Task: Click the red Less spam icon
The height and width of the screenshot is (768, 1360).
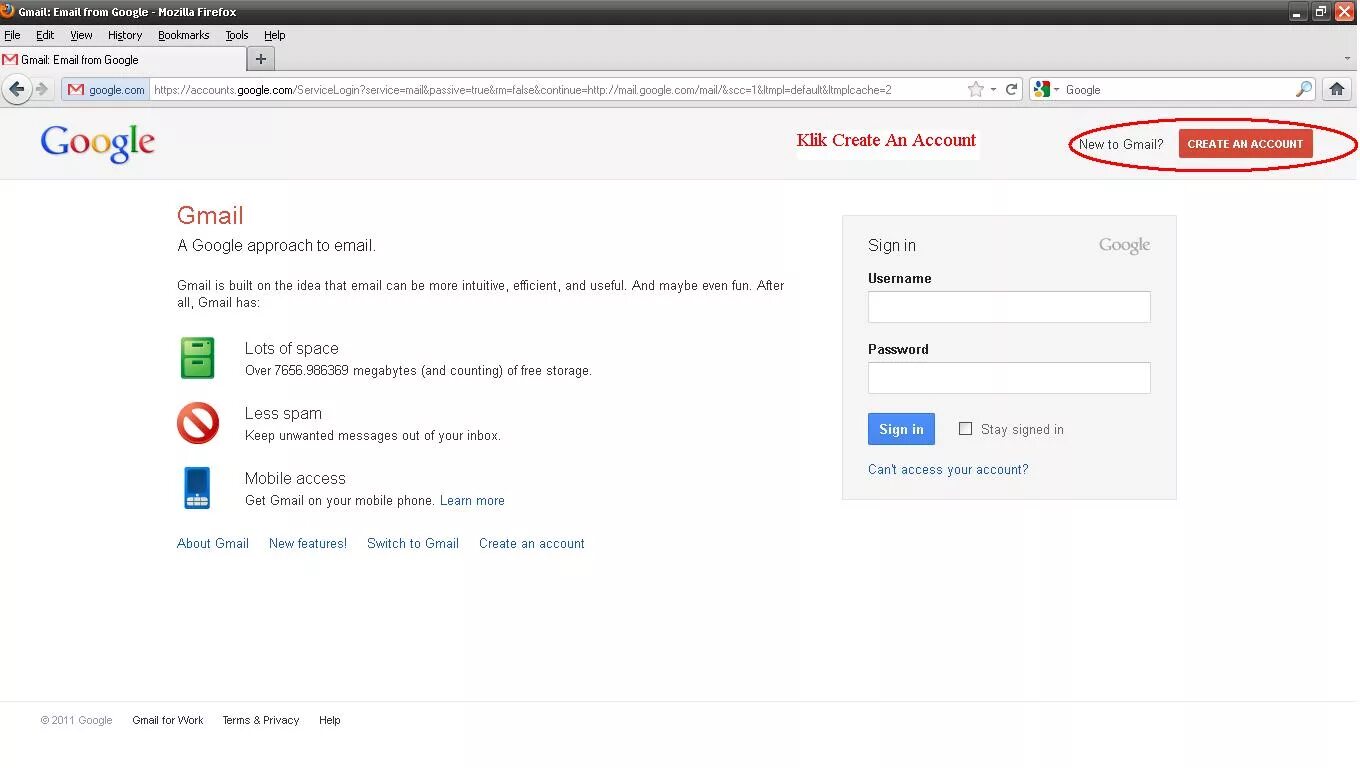Action: point(198,423)
